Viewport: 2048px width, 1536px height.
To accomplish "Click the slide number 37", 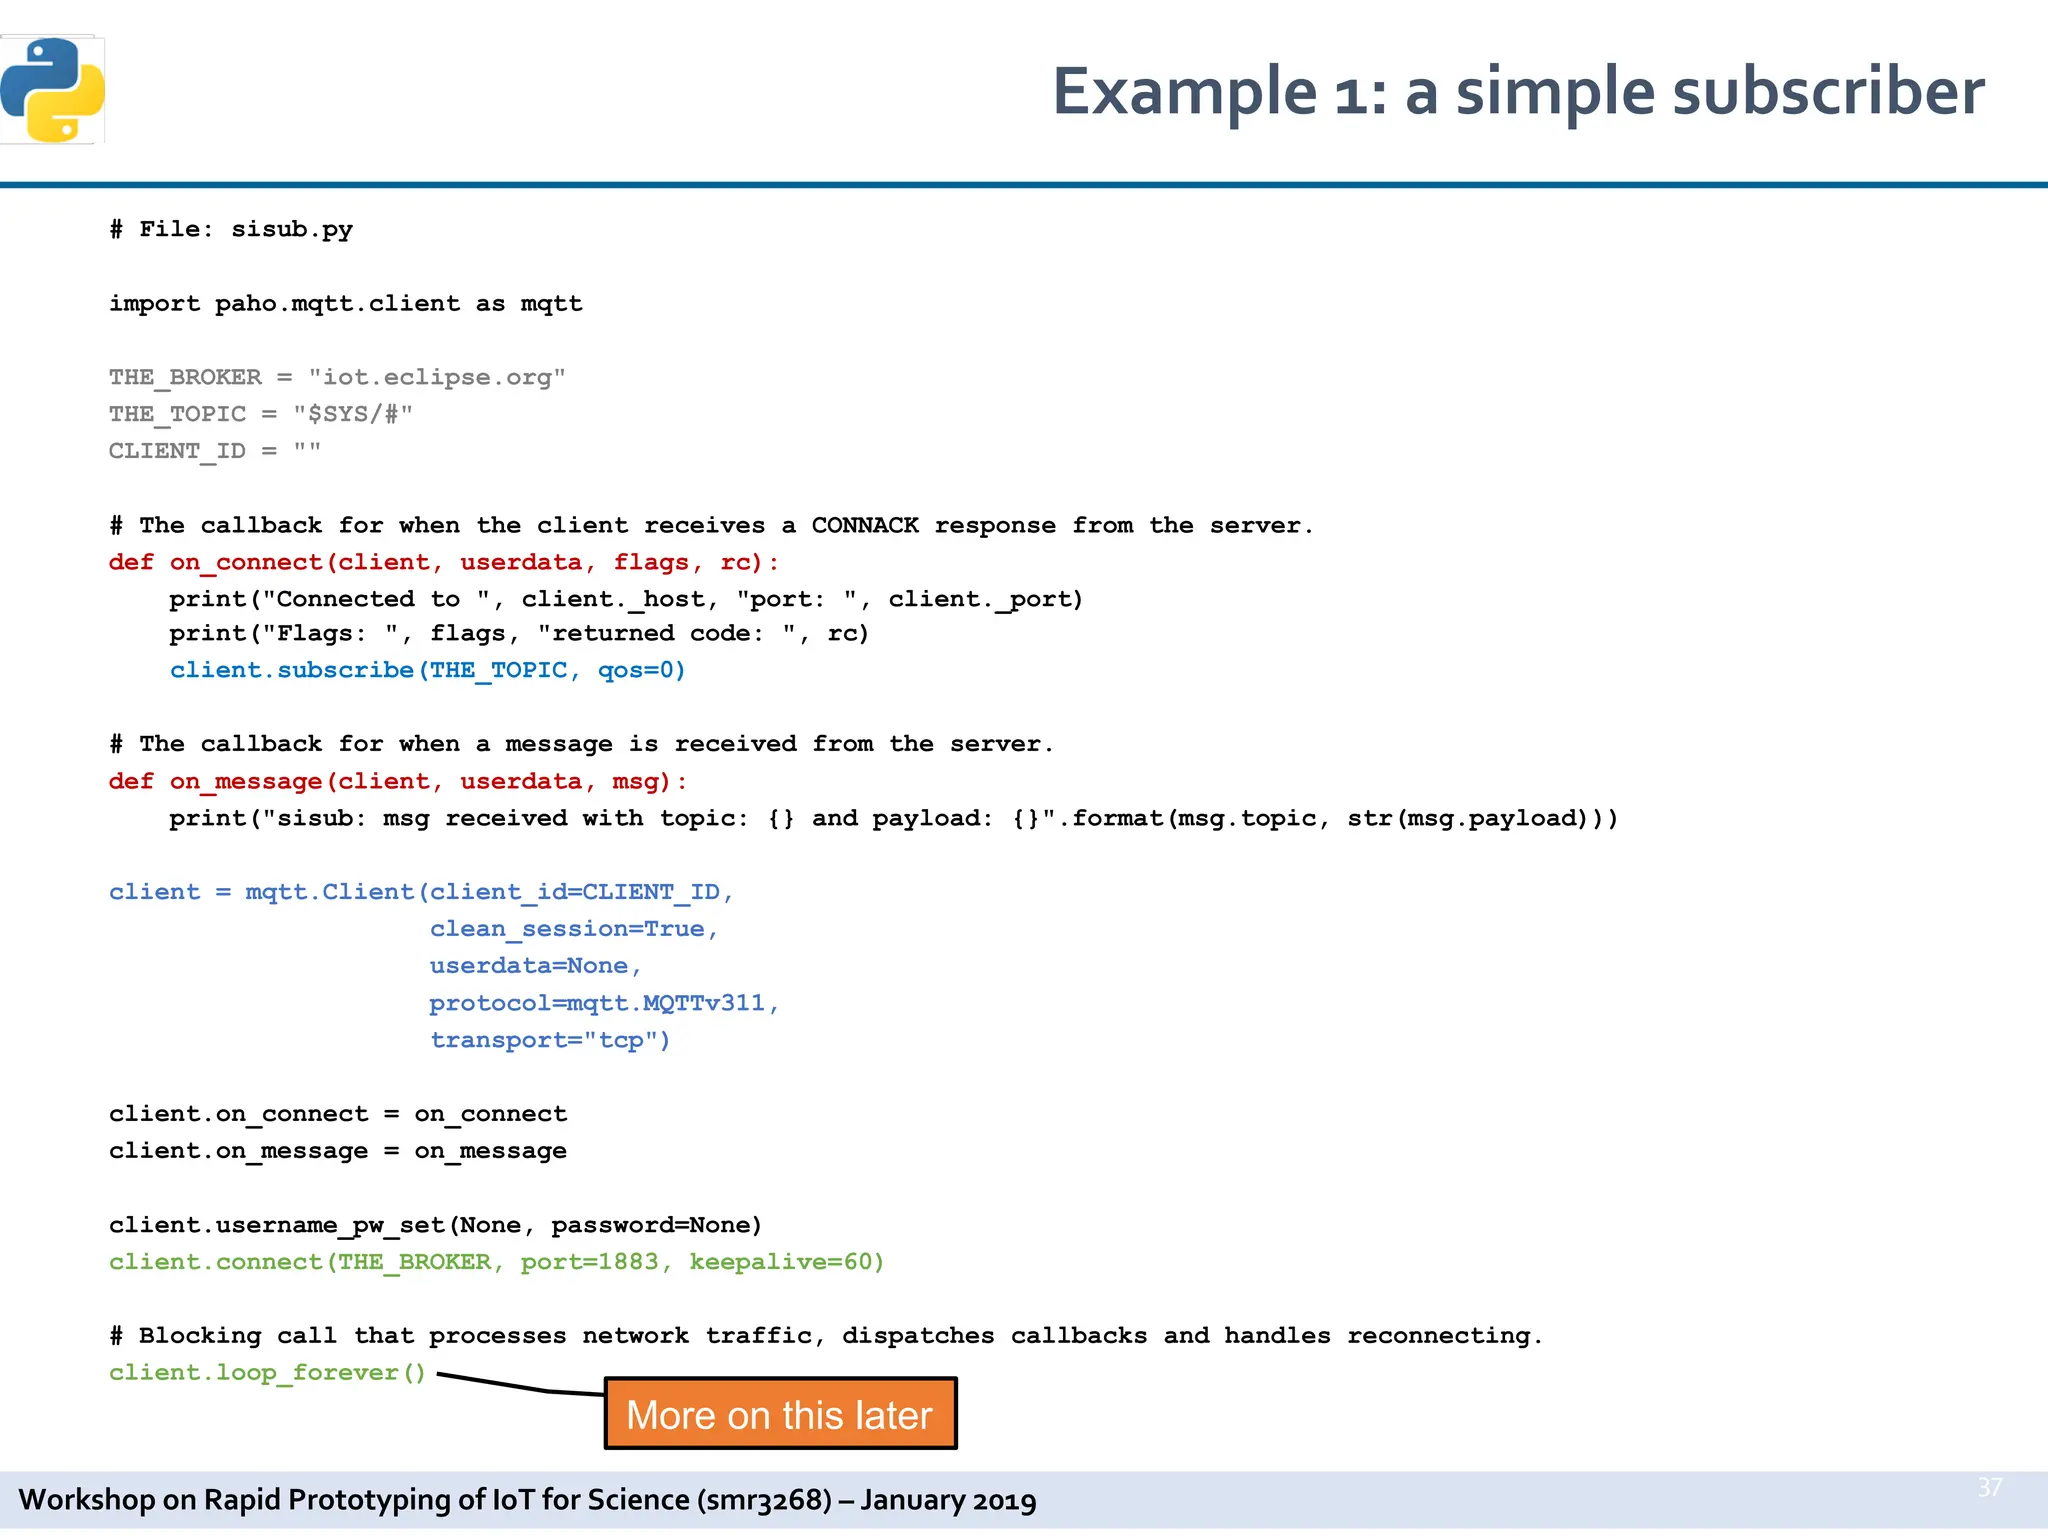I will click(x=1989, y=1487).
